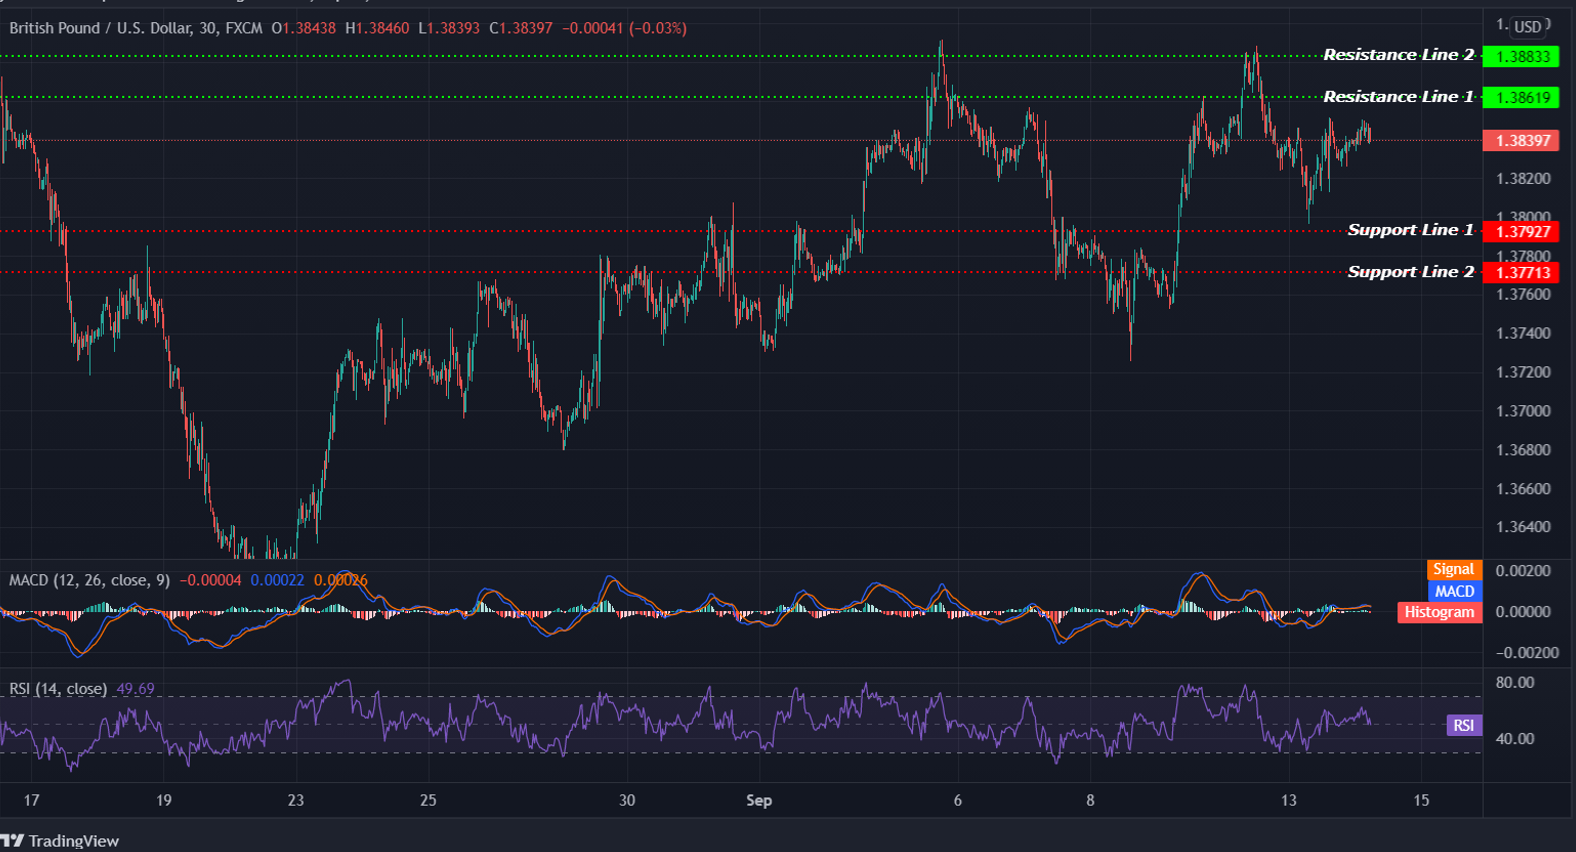Click the red 1.37713 price tag

[1521, 273]
